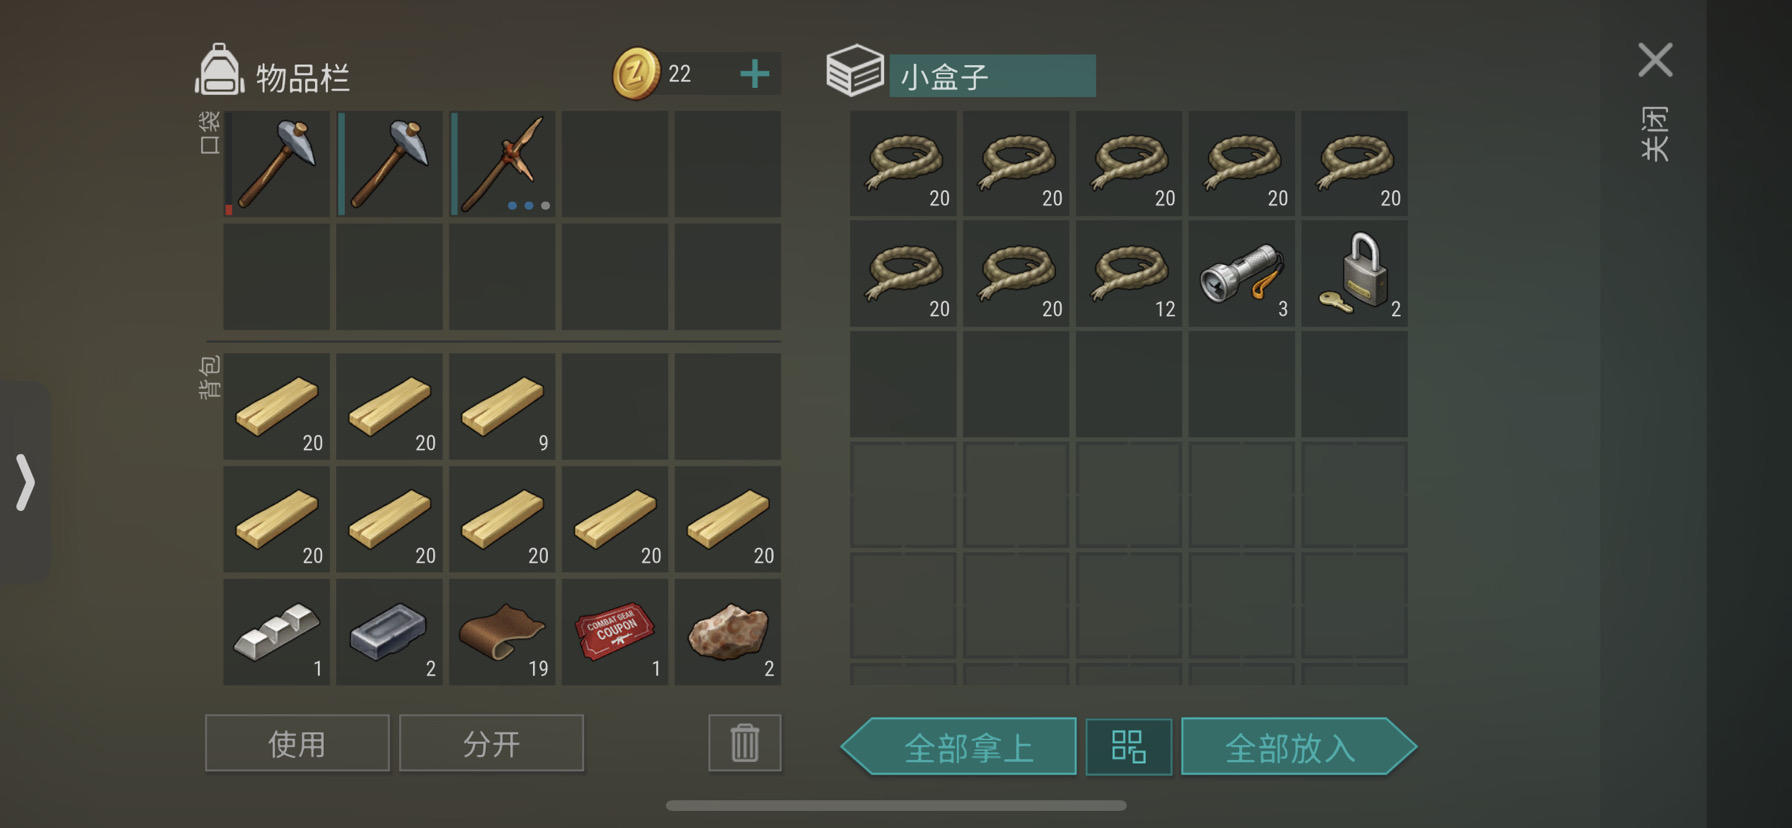The height and width of the screenshot is (828, 1792).
Task: Click the sort items grid button
Action: pos(1129,746)
